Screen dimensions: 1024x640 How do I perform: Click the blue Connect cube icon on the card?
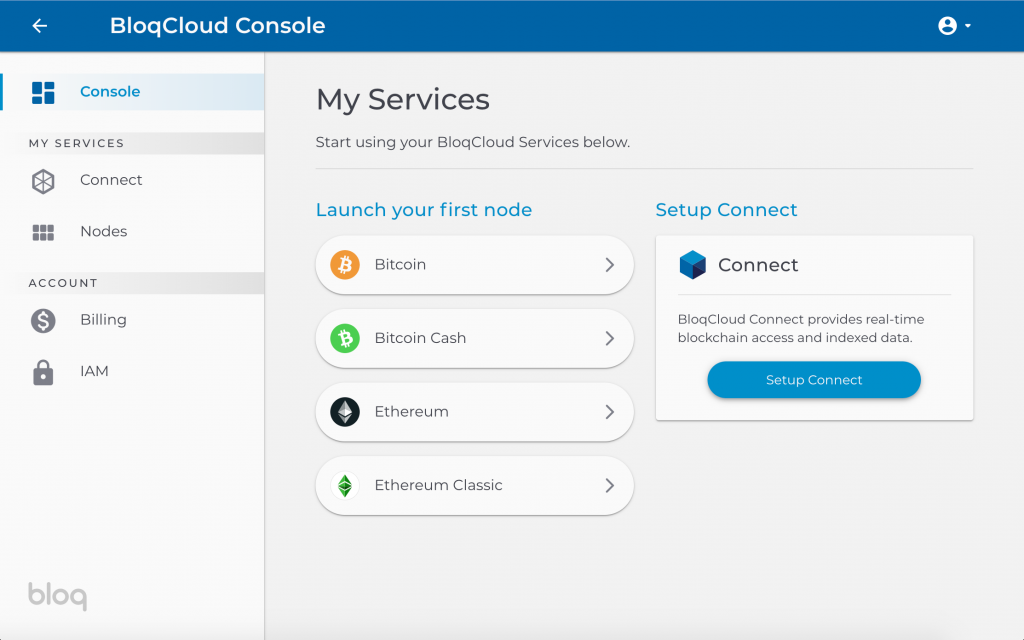690,264
